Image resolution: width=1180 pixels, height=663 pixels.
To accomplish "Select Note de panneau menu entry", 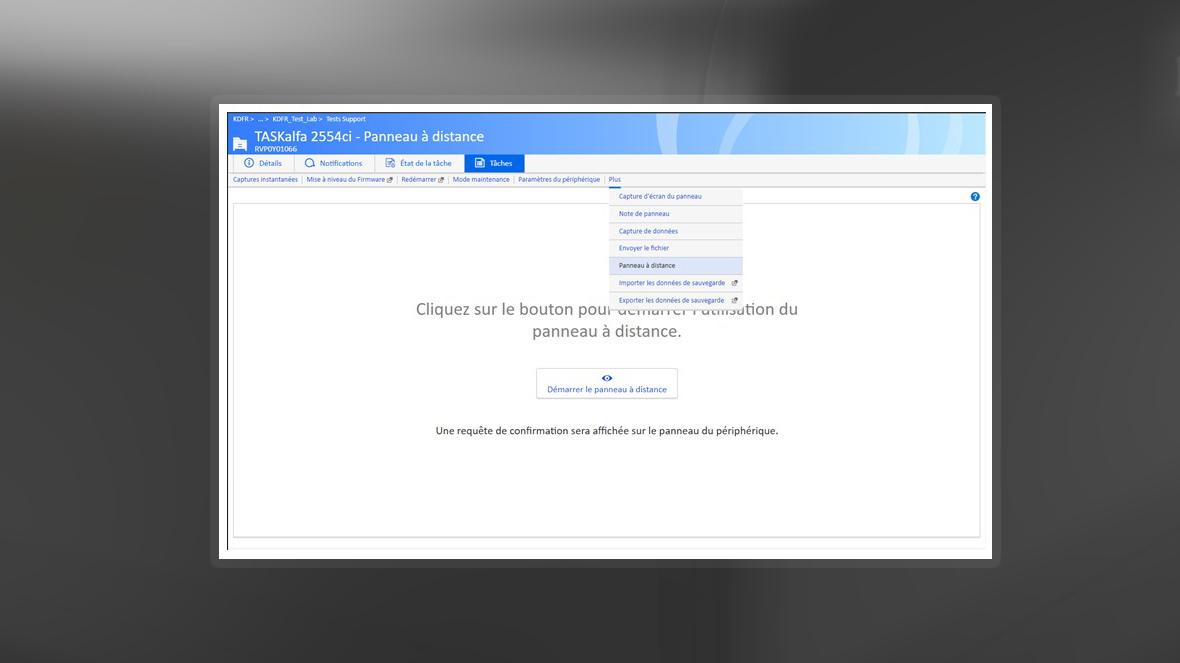I will [644, 214].
